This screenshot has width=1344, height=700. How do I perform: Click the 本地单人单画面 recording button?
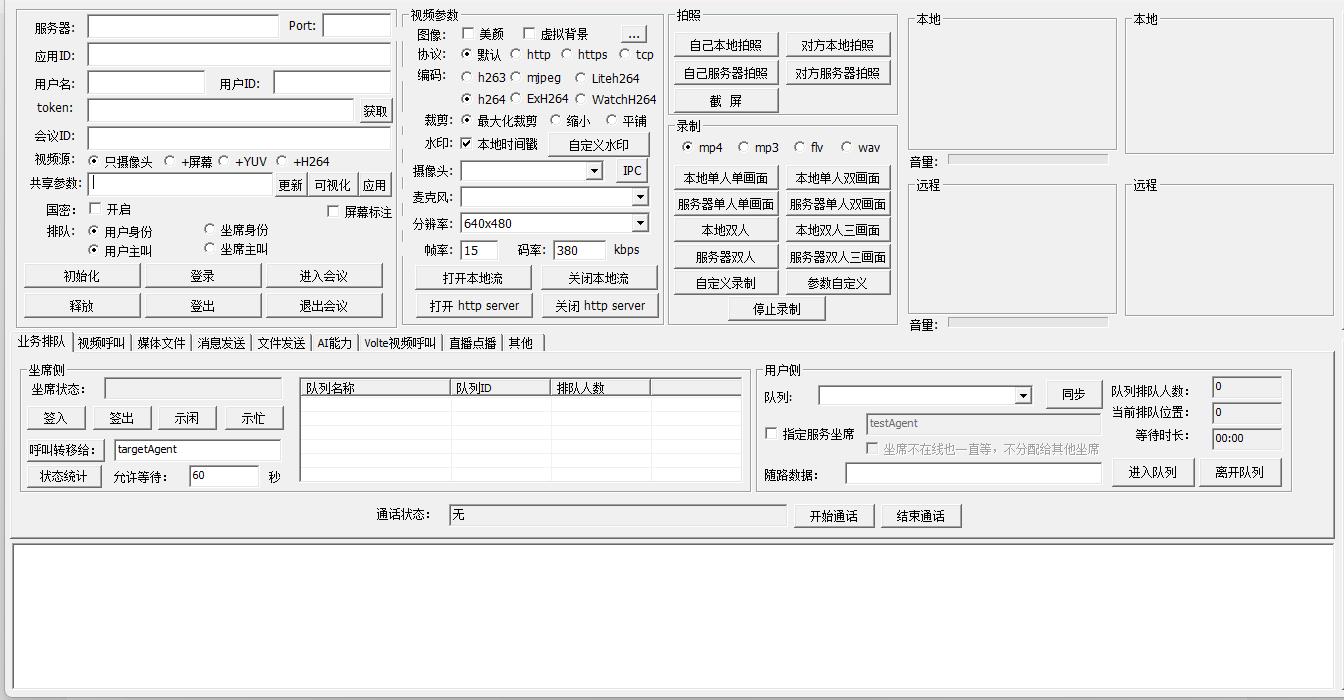[725, 178]
